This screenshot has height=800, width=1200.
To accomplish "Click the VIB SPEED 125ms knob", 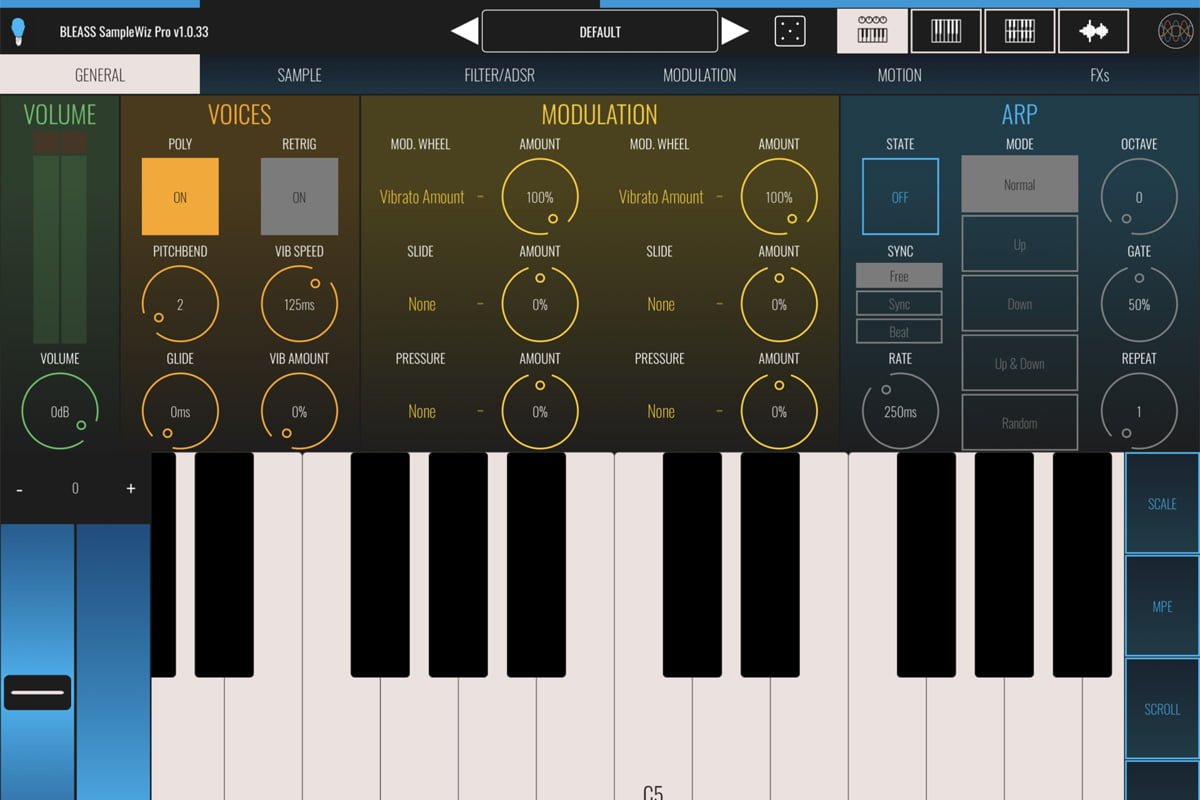I will click(299, 304).
